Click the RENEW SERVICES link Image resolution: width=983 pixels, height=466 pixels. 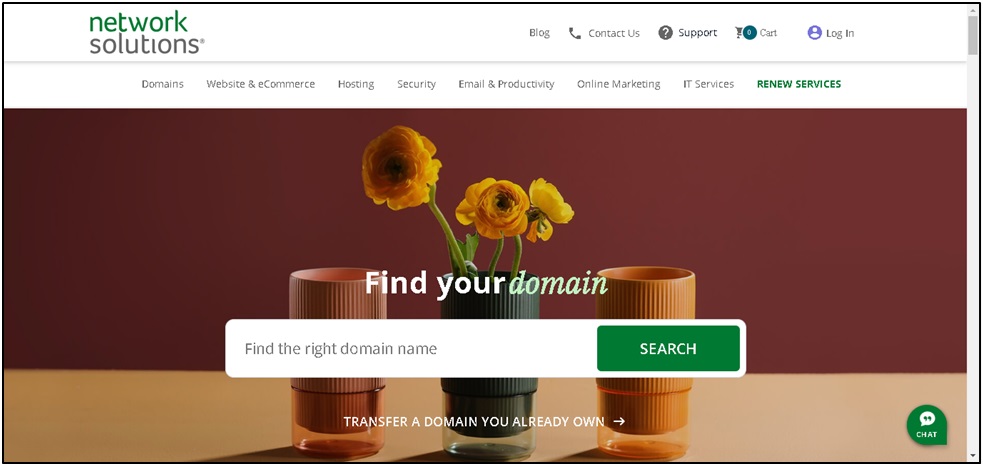(x=799, y=84)
